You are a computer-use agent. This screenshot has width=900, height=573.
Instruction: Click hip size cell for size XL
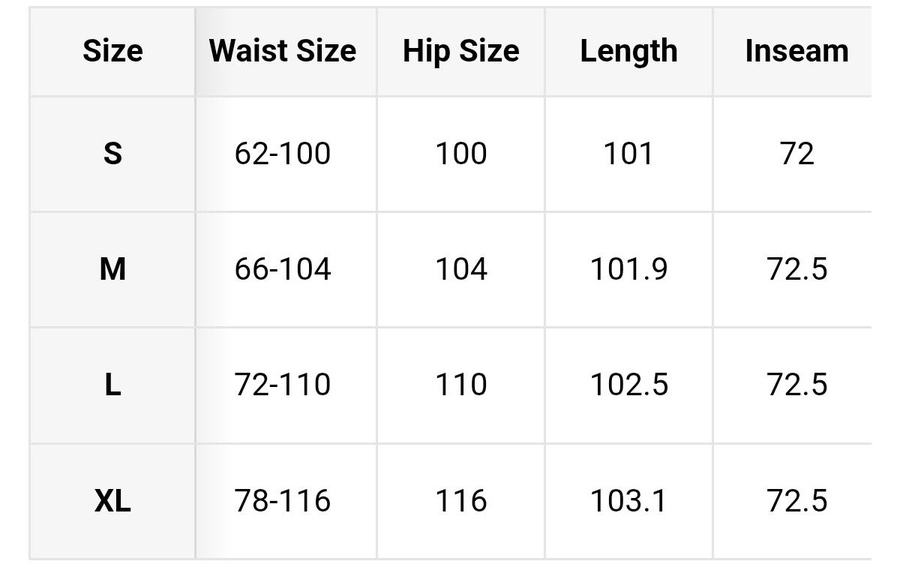coord(461,501)
